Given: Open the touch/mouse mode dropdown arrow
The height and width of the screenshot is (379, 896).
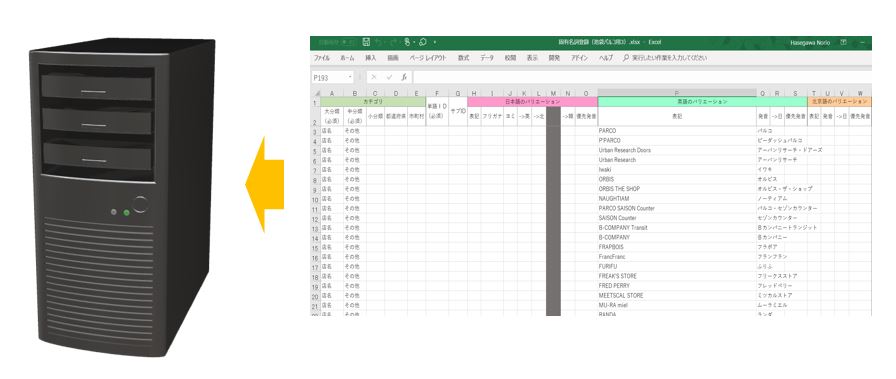Looking at the screenshot, I should 414,42.
